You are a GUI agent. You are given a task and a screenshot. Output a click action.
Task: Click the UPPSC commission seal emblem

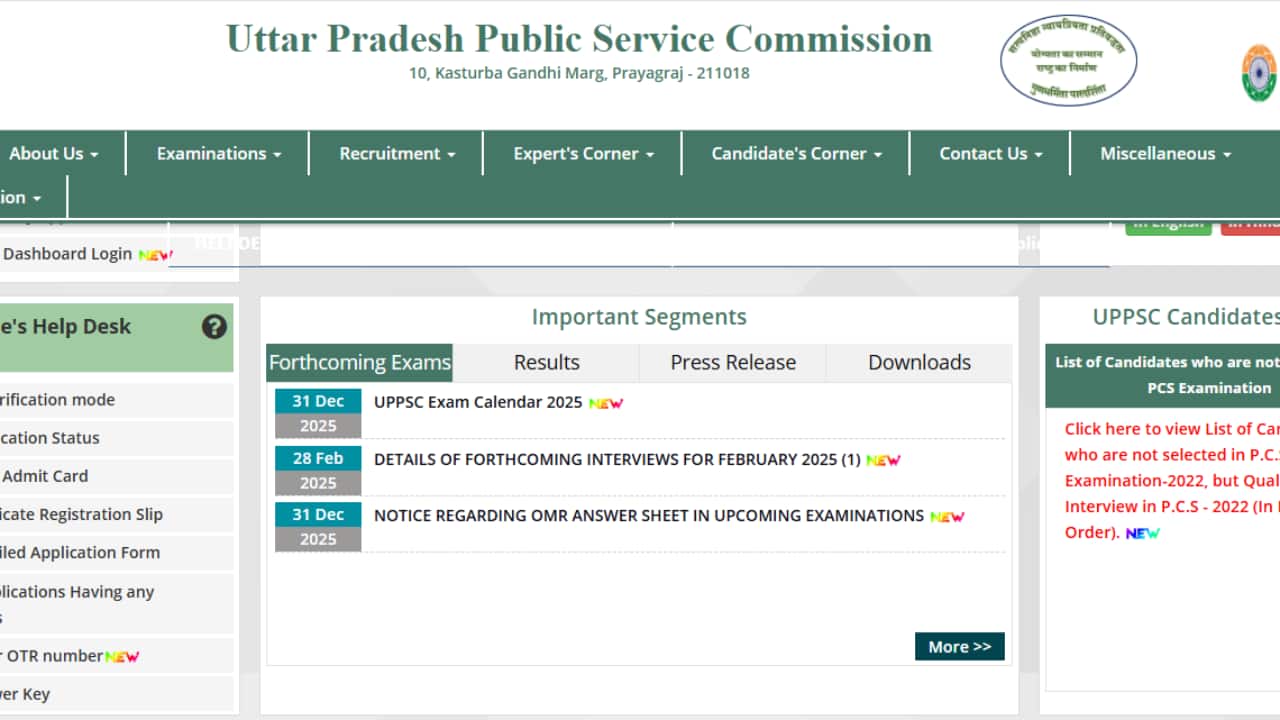[1068, 59]
